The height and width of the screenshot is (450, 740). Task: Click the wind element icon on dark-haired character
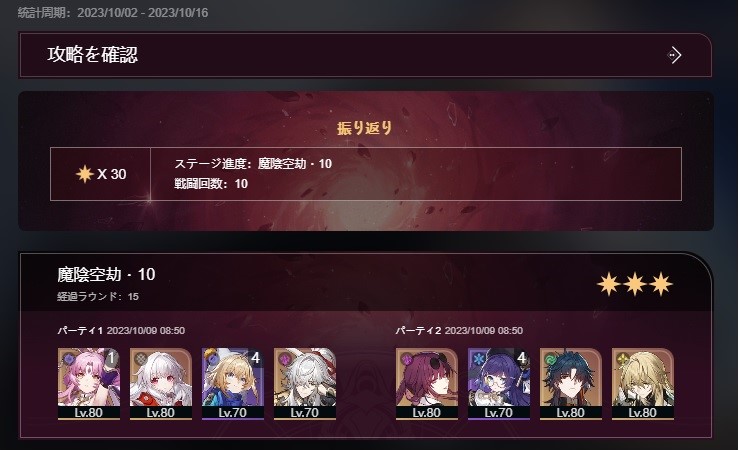[x=551, y=359]
